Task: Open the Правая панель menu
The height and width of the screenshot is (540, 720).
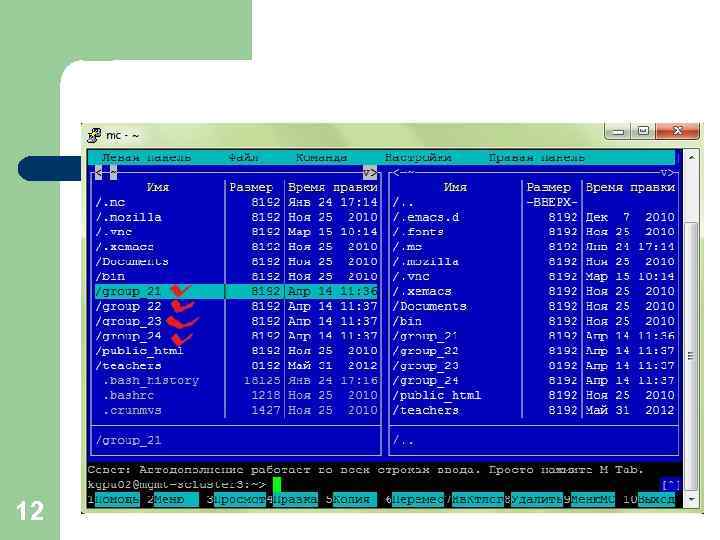Action: [x=536, y=158]
